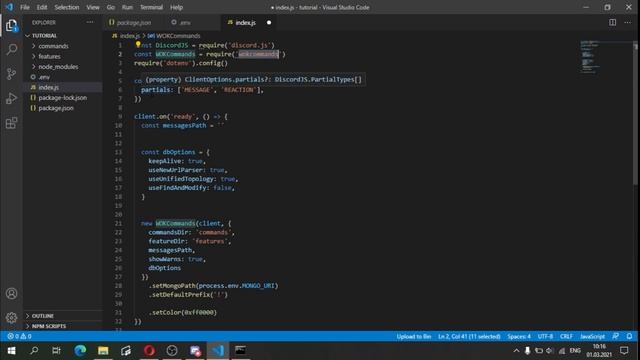Screen dimensions: 640x360
Task: Click the feedback icon in status bar
Action: click(616, 336)
